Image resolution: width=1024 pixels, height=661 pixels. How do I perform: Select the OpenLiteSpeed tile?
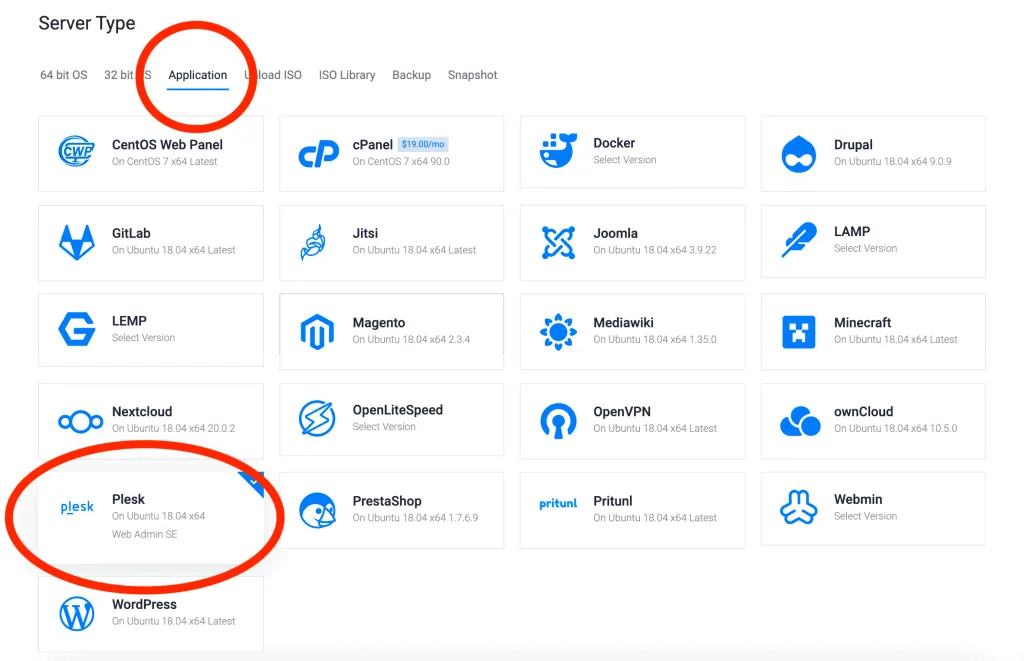point(390,419)
